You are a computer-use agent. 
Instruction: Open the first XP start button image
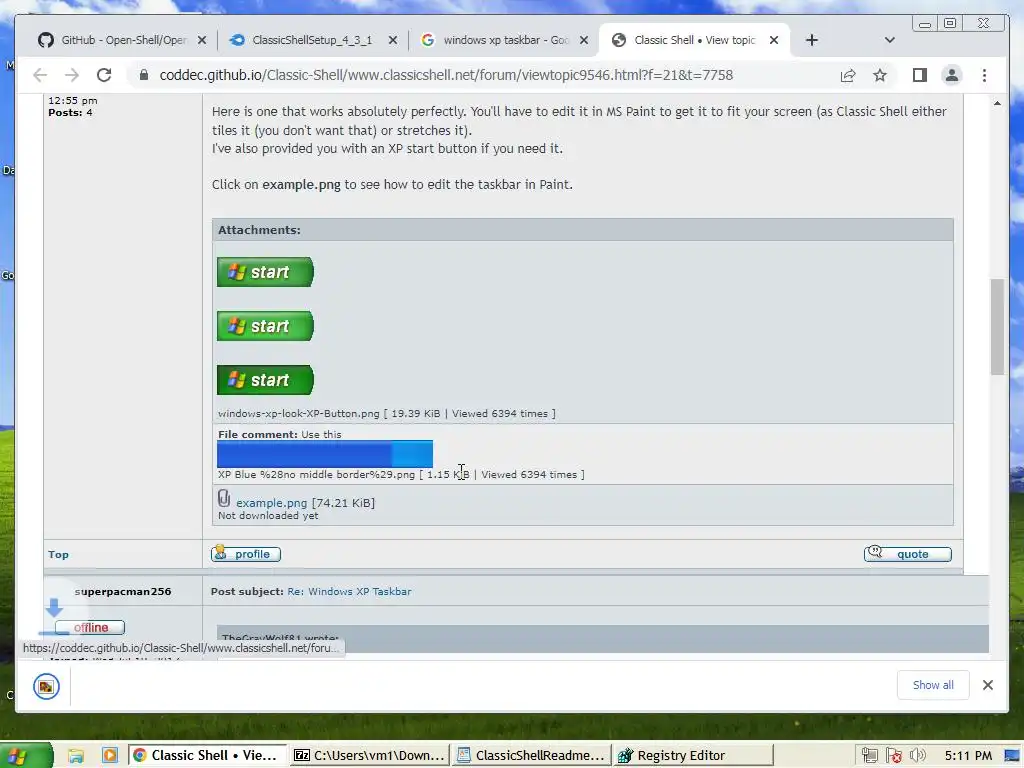(265, 272)
